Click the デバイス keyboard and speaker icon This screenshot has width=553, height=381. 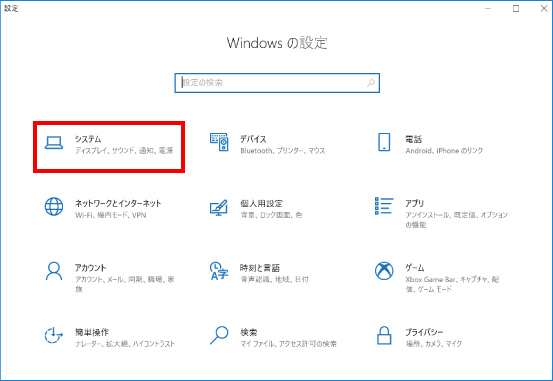click(x=219, y=142)
